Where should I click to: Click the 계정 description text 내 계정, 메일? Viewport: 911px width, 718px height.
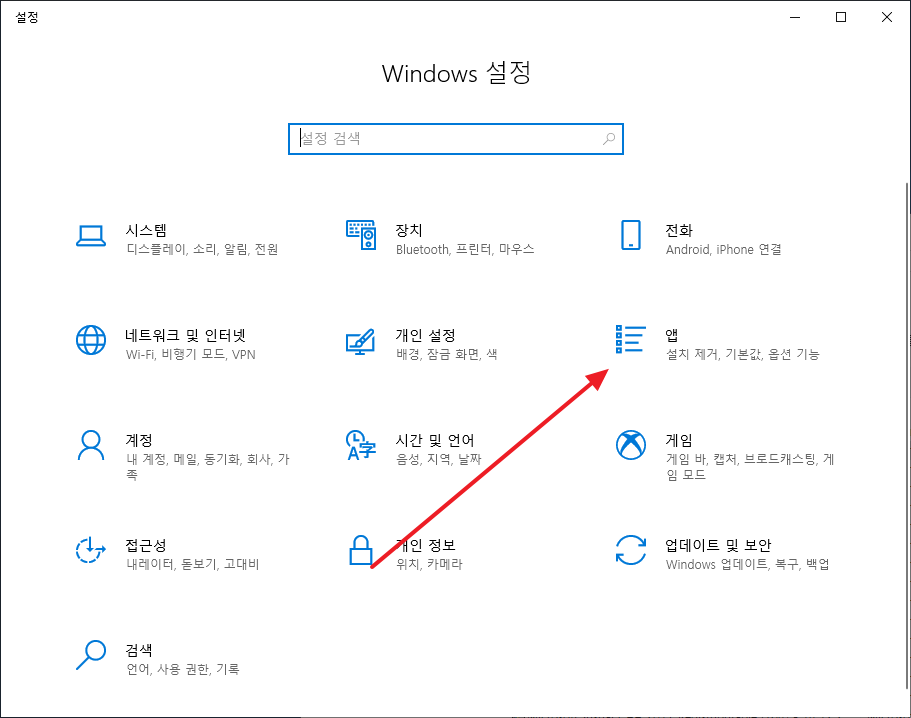point(162,459)
